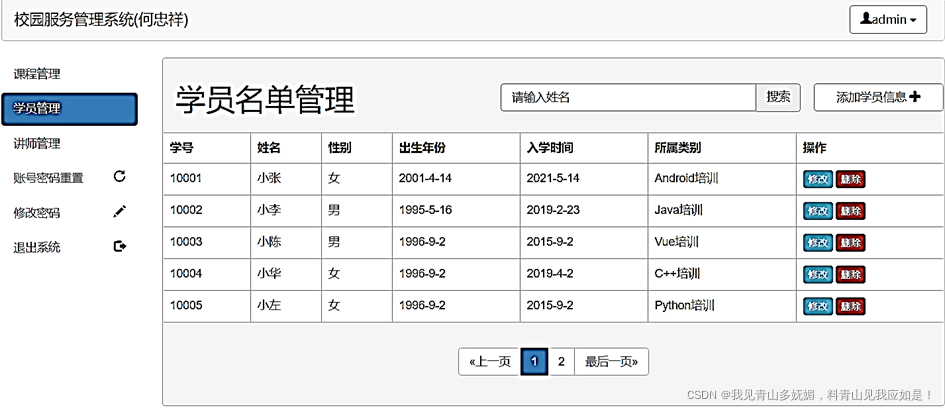The height and width of the screenshot is (410, 945).
Task: Click the 校园服务管理系统 title link
Action: point(101,20)
